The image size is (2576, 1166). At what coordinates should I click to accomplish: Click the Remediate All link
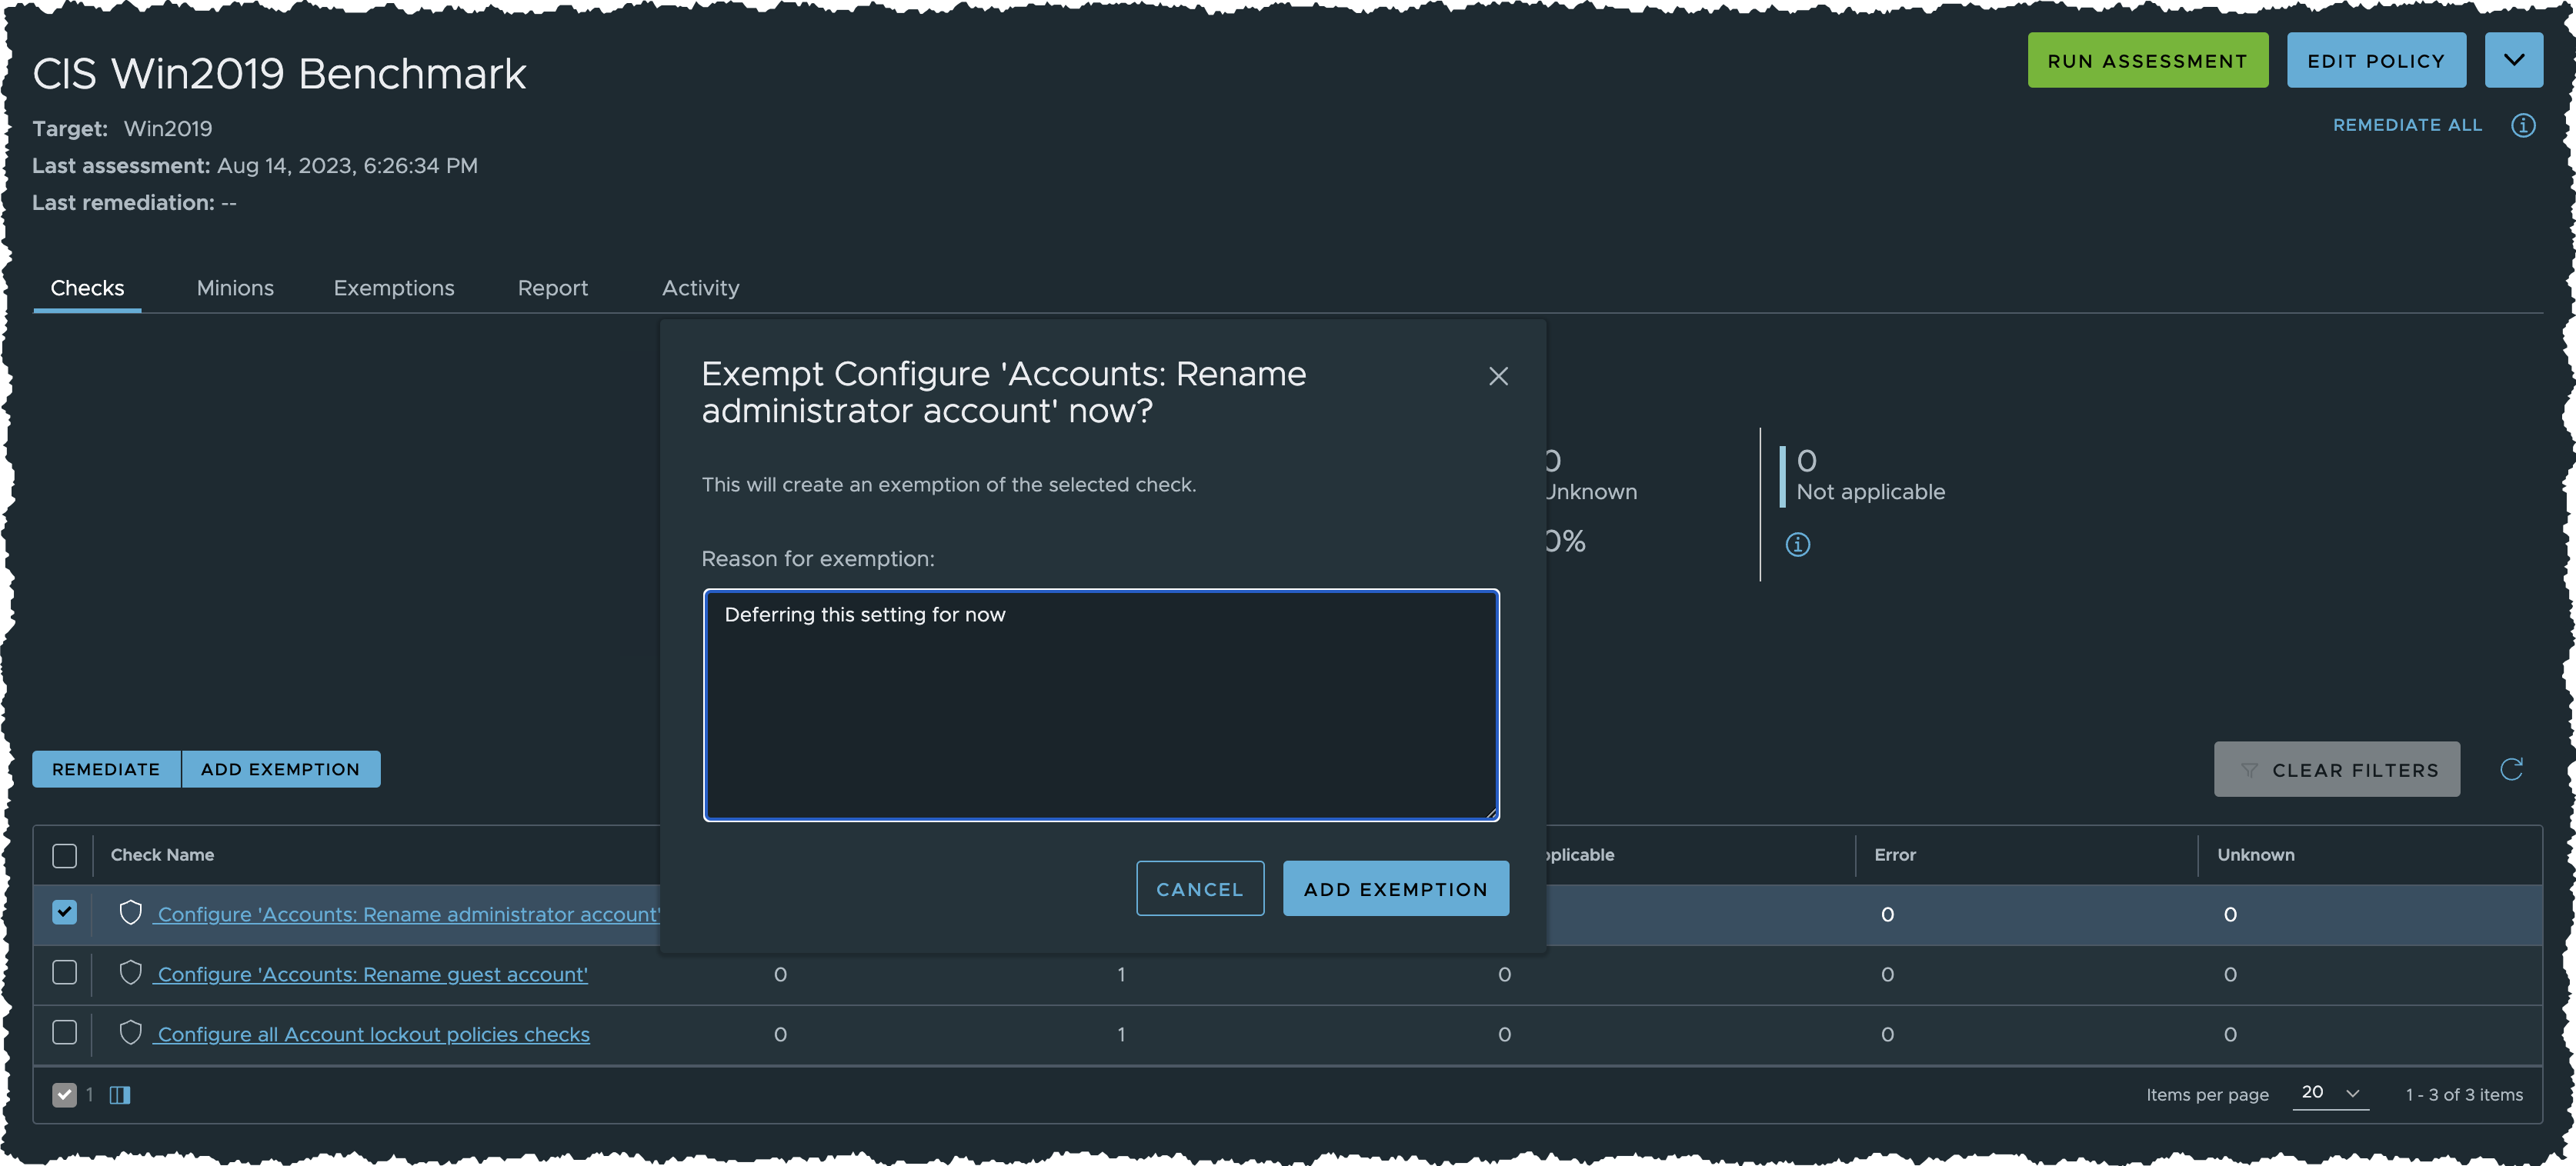(x=2407, y=125)
